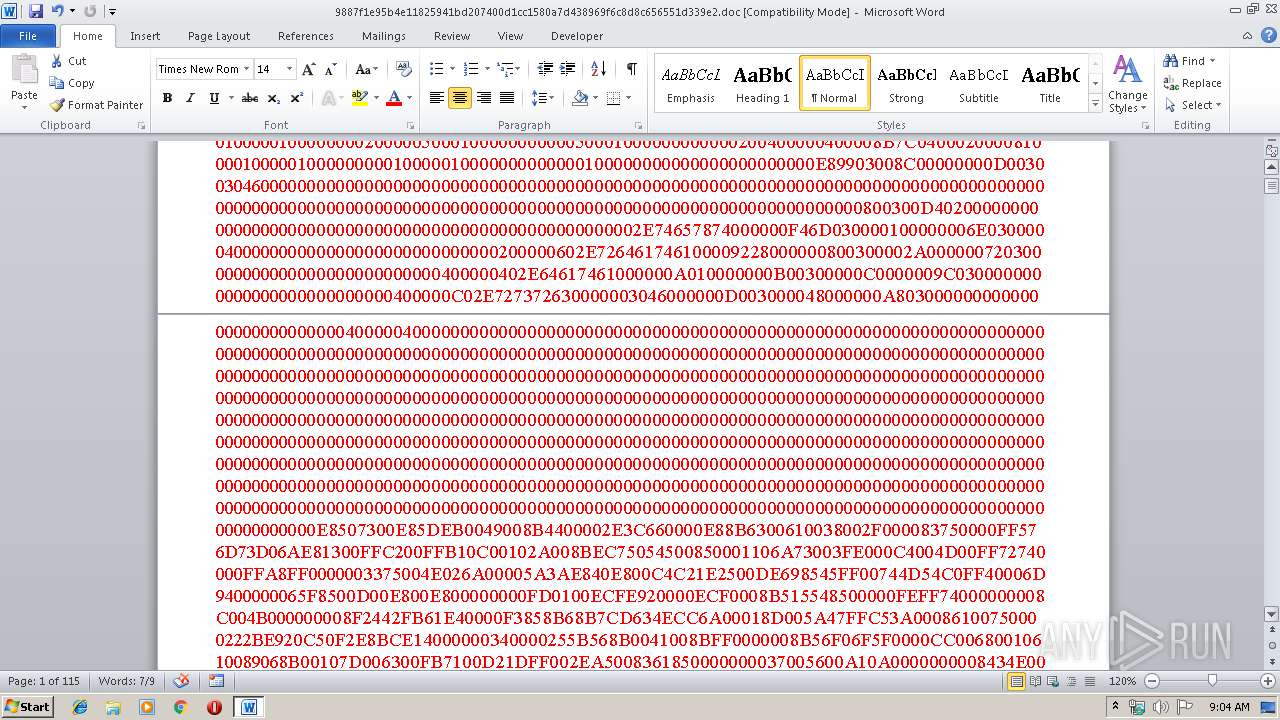The width and height of the screenshot is (1280, 720).
Task: Toggle Center alignment
Action: pos(460,98)
